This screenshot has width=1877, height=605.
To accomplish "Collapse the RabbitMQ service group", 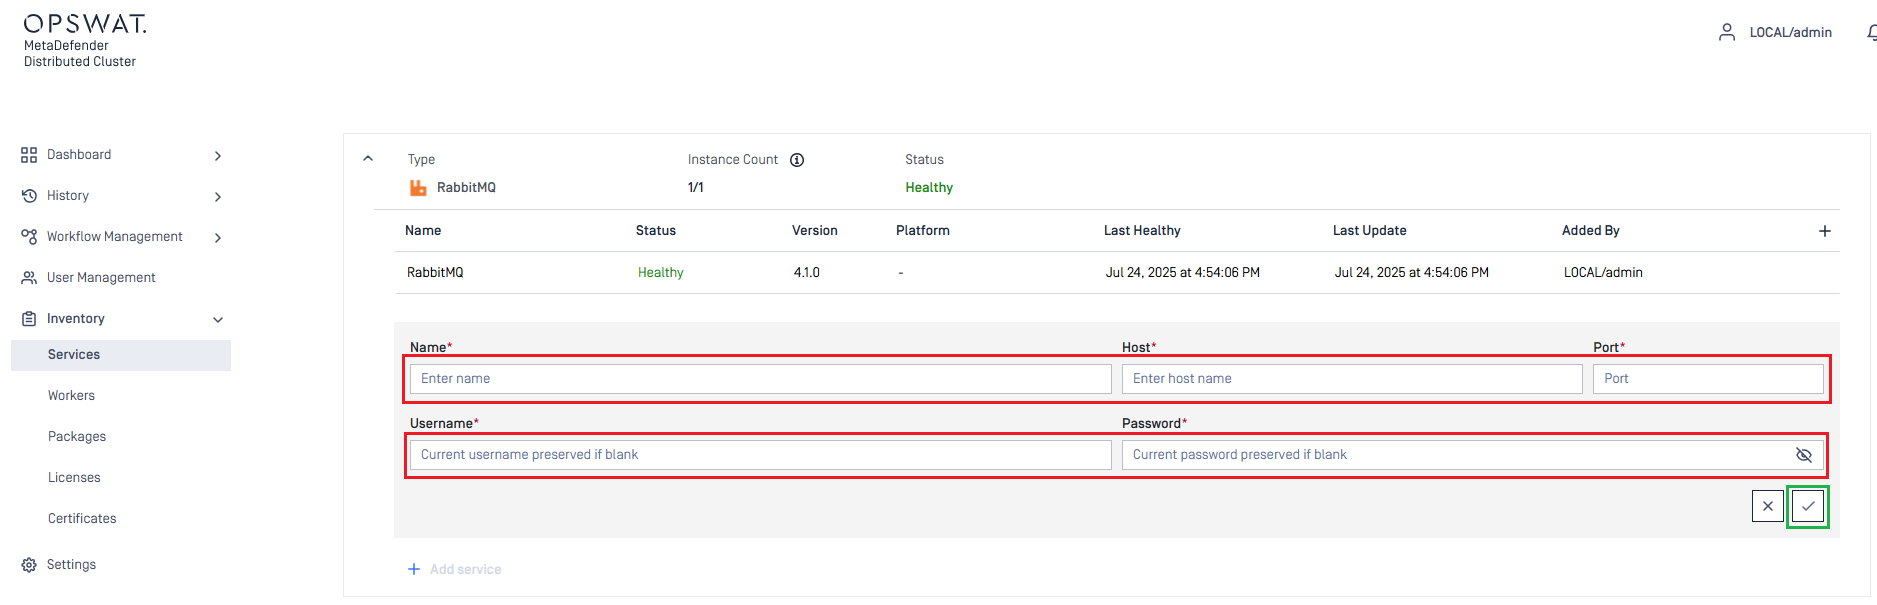I will (x=368, y=158).
